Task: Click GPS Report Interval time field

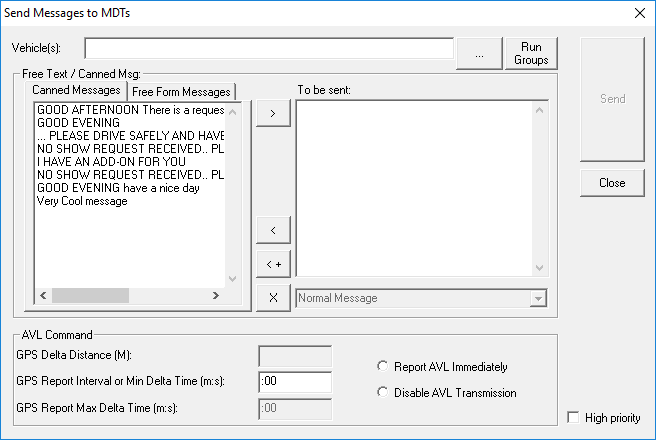Action: (x=294, y=381)
